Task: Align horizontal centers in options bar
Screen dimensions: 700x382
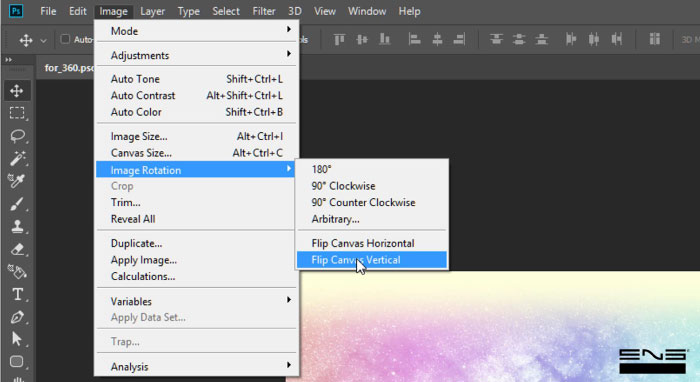Action: click(x=437, y=40)
